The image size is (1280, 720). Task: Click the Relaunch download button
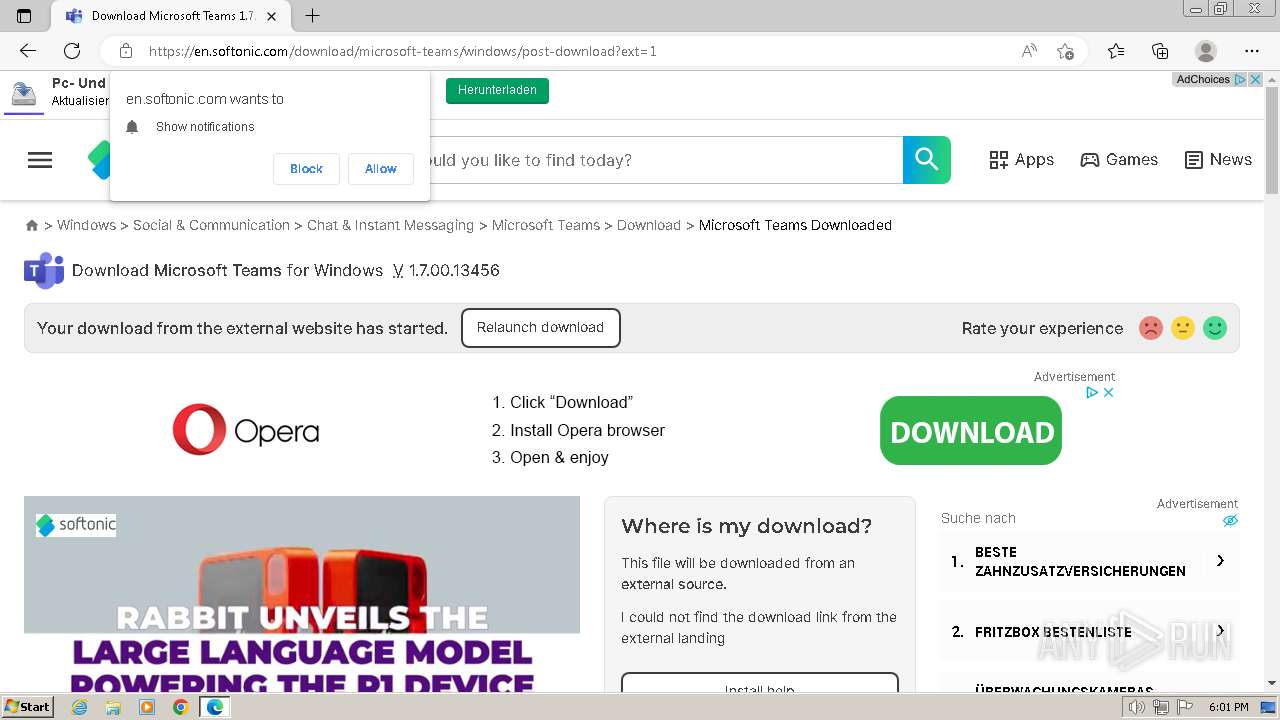[x=540, y=328]
